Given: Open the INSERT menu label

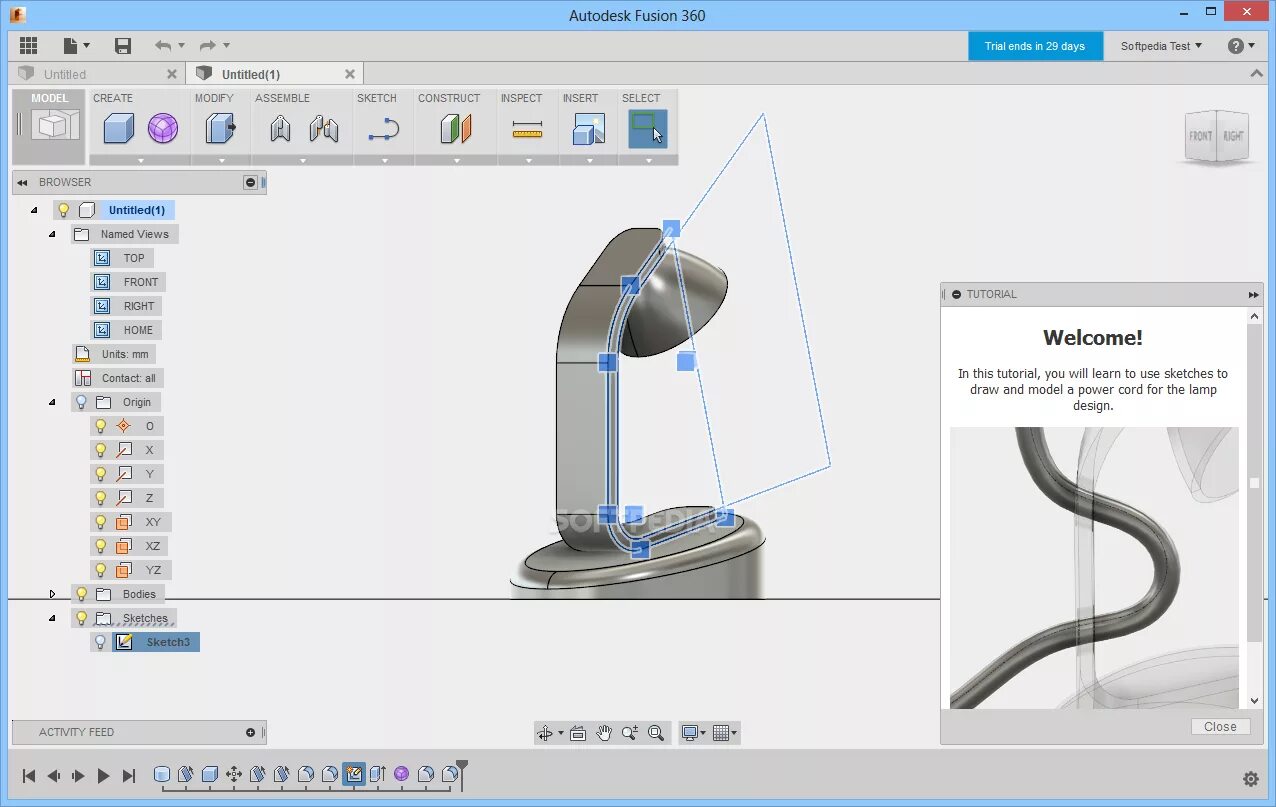Looking at the screenshot, I should (x=580, y=98).
